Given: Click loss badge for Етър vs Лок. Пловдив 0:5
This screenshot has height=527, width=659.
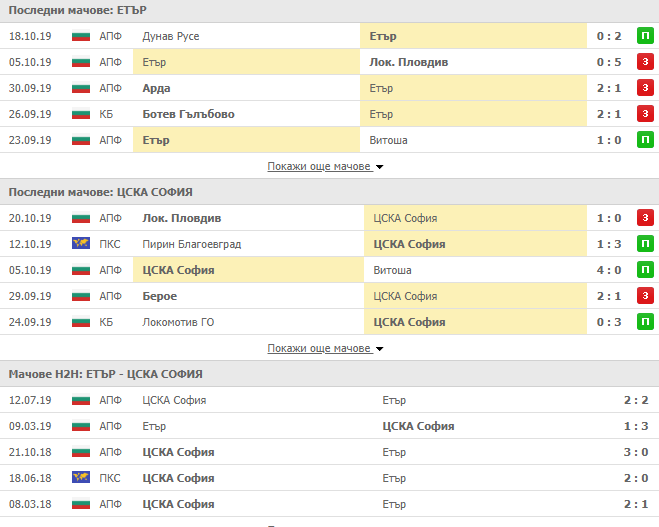Looking at the screenshot, I should 645,62.
